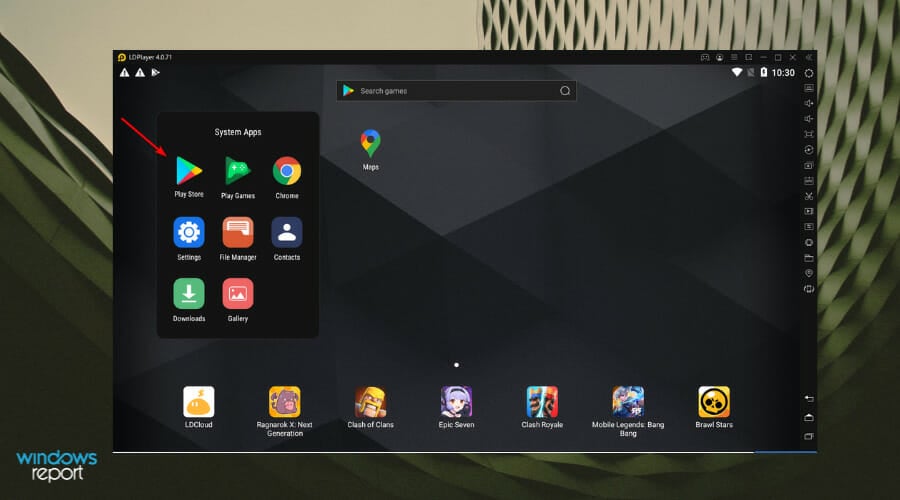Click the circular play-arrow sidebar icon

(x=809, y=150)
